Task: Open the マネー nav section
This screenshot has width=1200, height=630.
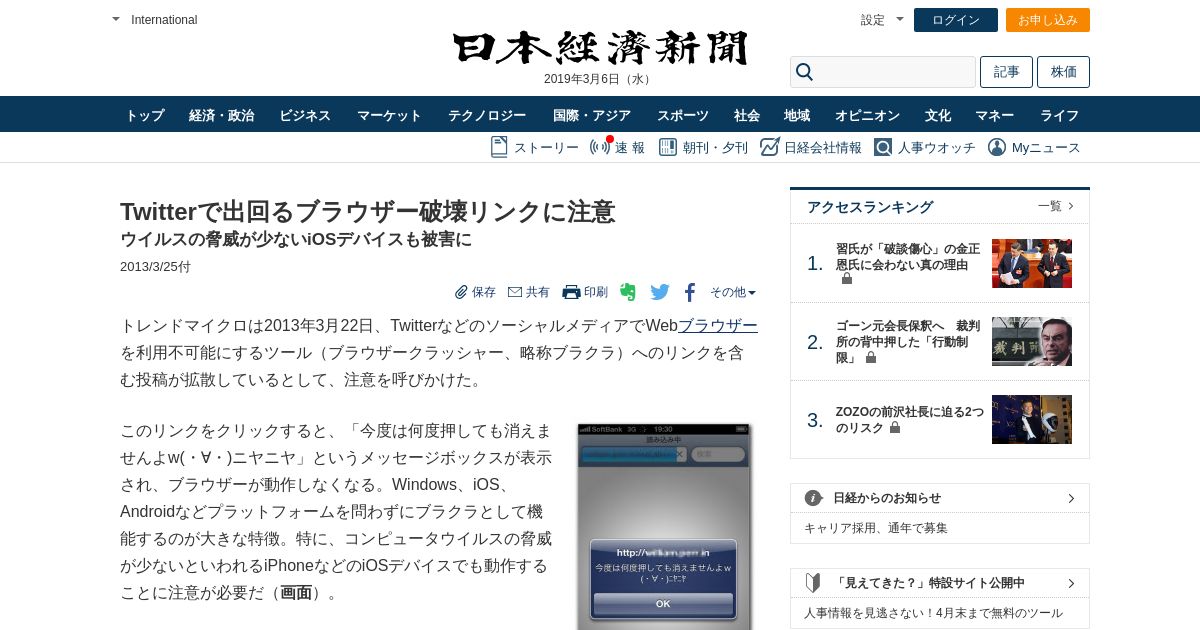Action: [x=995, y=115]
